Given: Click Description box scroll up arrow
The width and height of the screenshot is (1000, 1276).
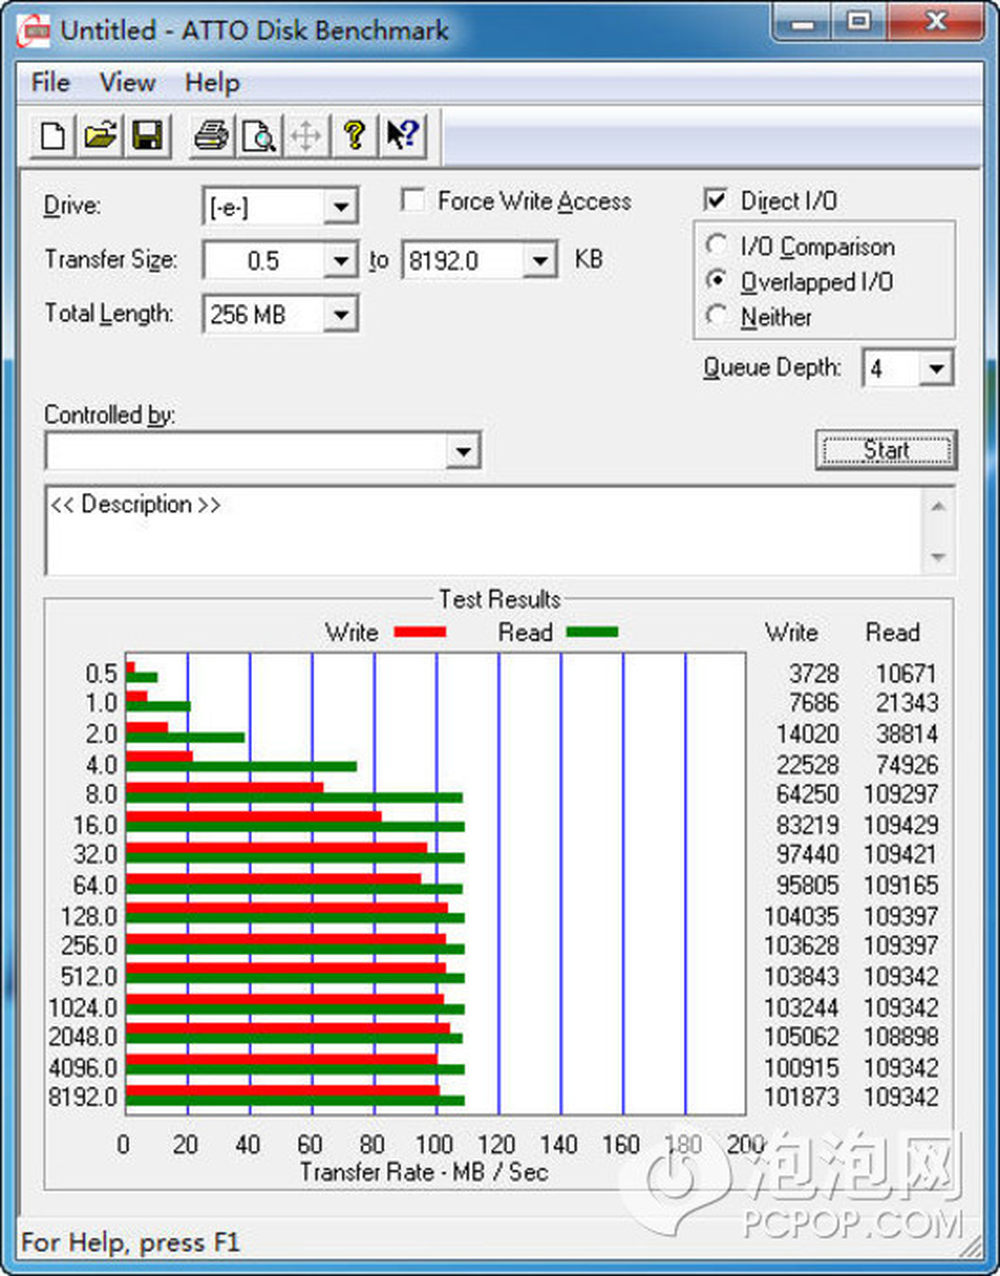Looking at the screenshot, I should click(938, 506).
